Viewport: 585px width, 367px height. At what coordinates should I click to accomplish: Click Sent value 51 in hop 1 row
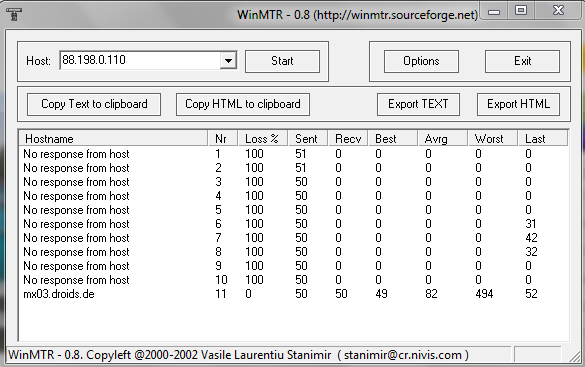tap(301, 154)
